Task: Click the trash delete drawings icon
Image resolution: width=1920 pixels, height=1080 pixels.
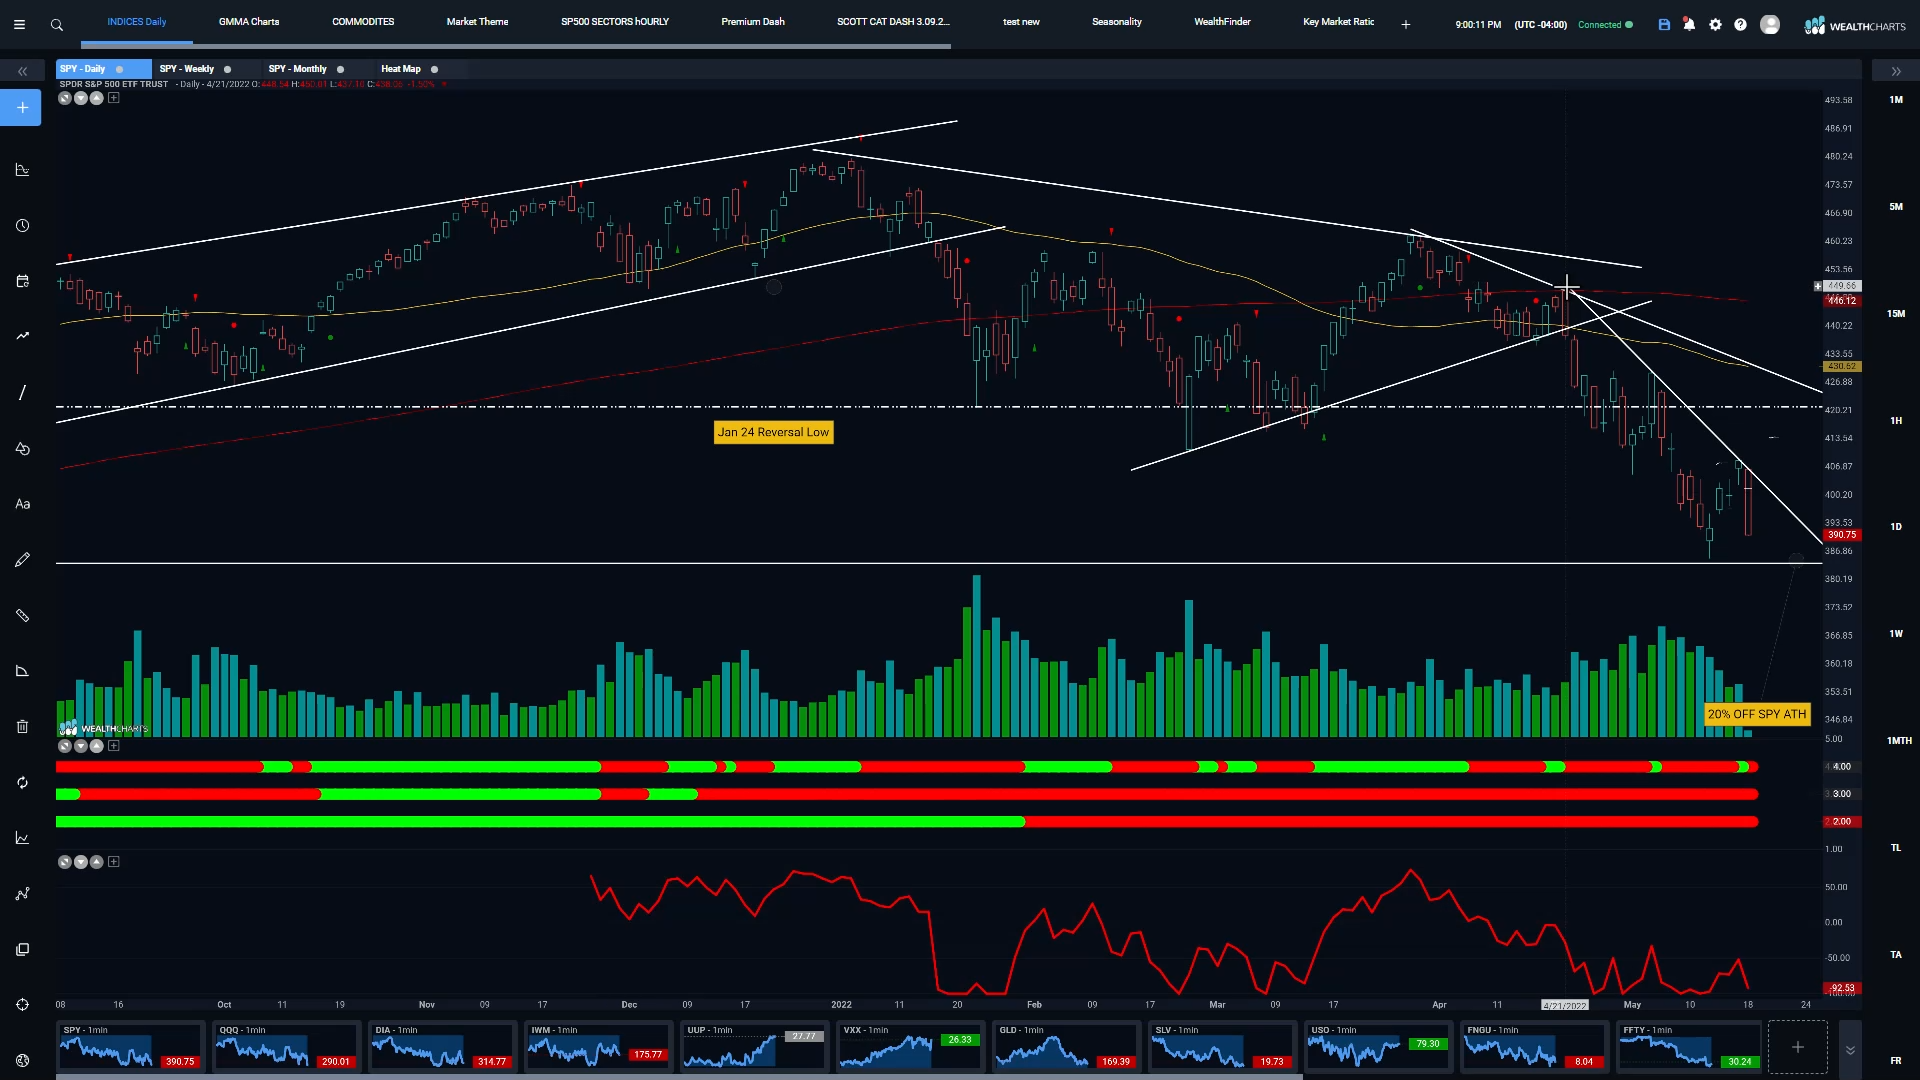Action: tap(22, 726)
